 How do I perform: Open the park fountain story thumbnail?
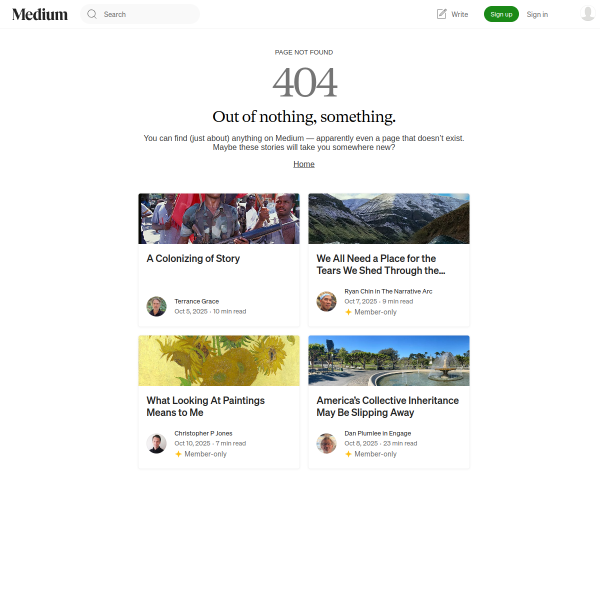point(389,360)
